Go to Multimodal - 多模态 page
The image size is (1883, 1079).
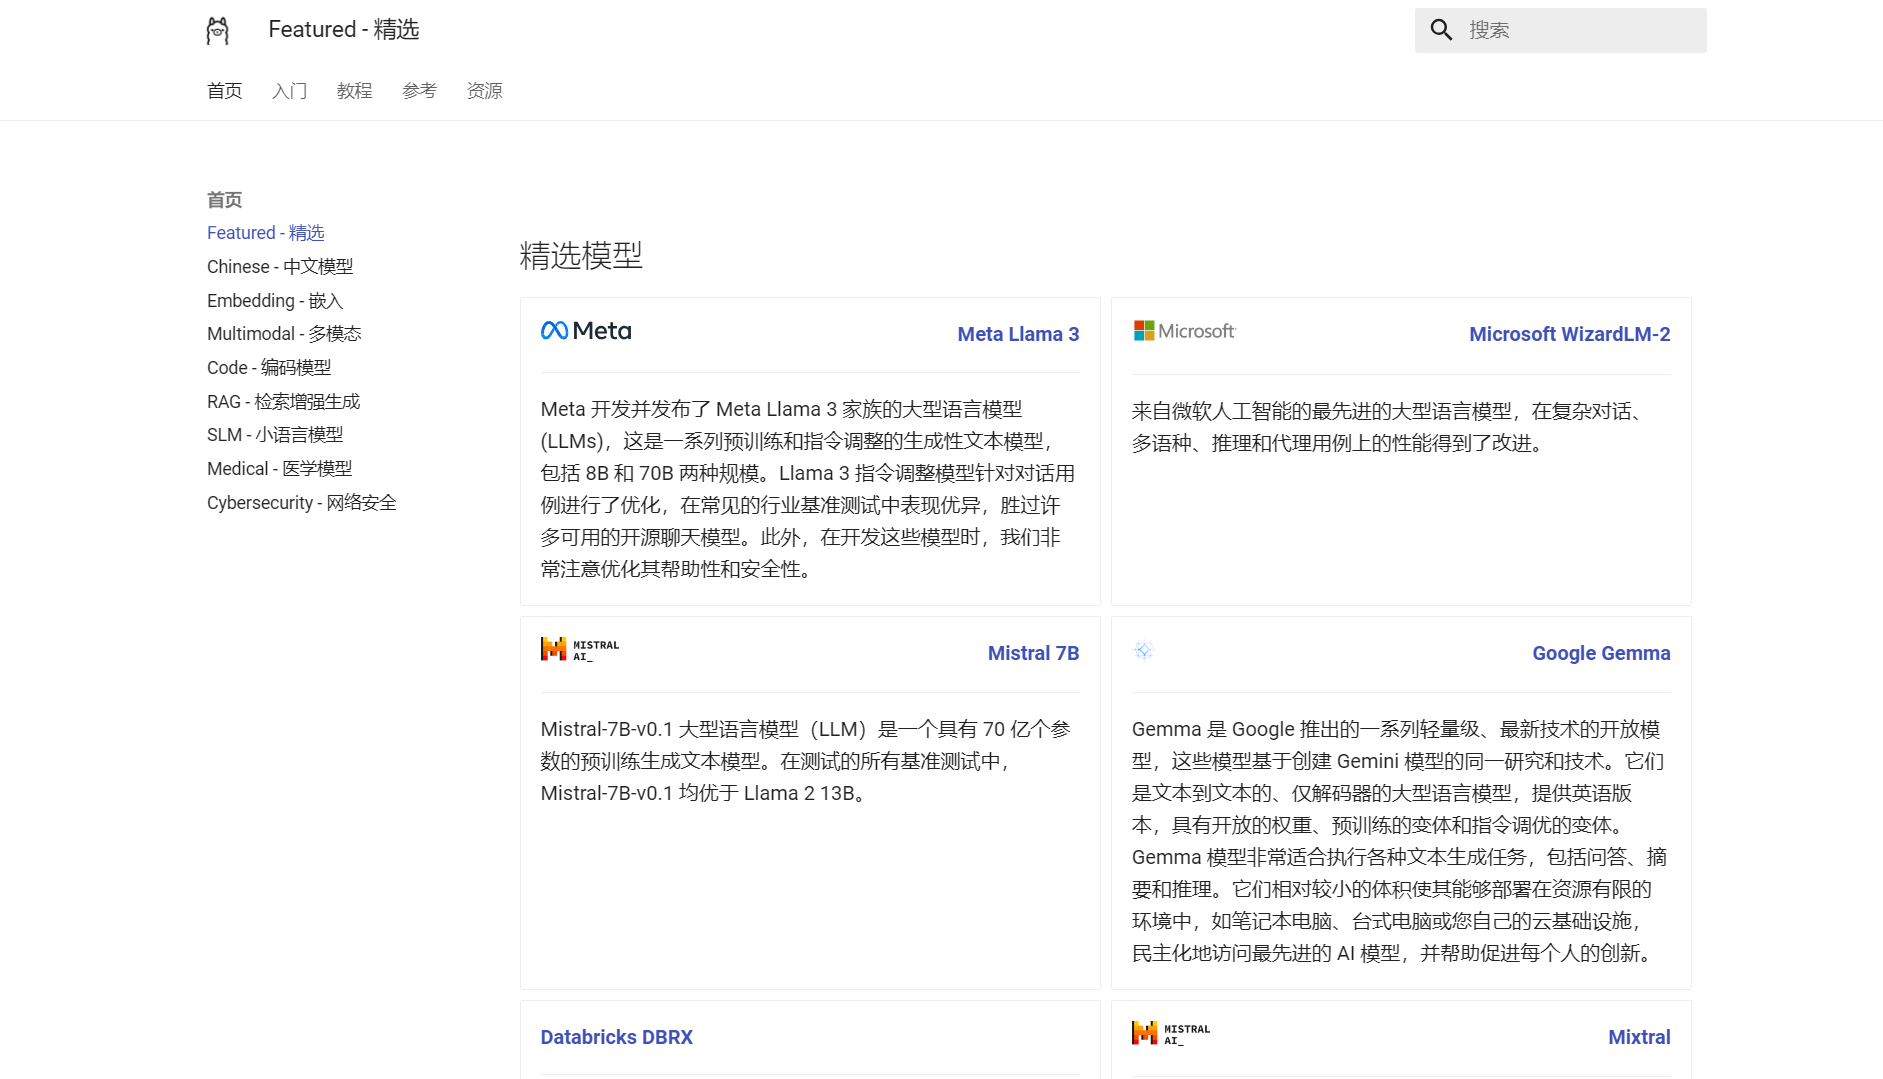(284, 334)
